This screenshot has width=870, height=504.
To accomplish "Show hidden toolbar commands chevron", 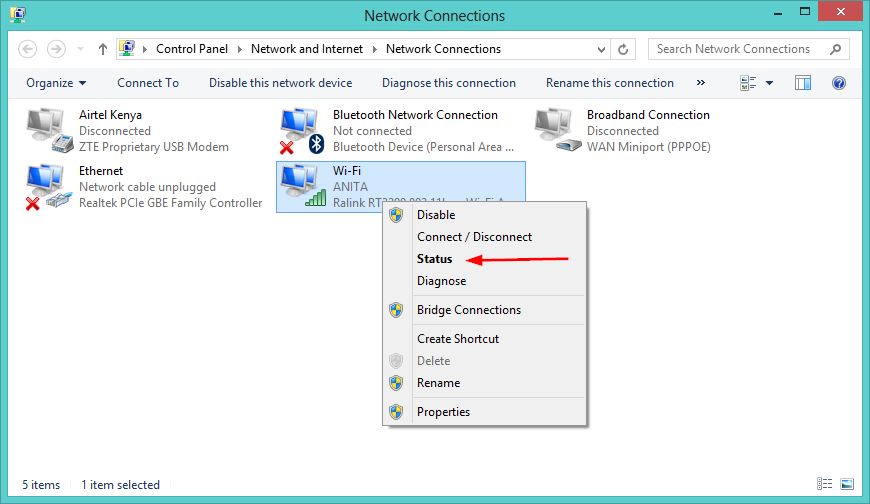I will tap(700, 83).
